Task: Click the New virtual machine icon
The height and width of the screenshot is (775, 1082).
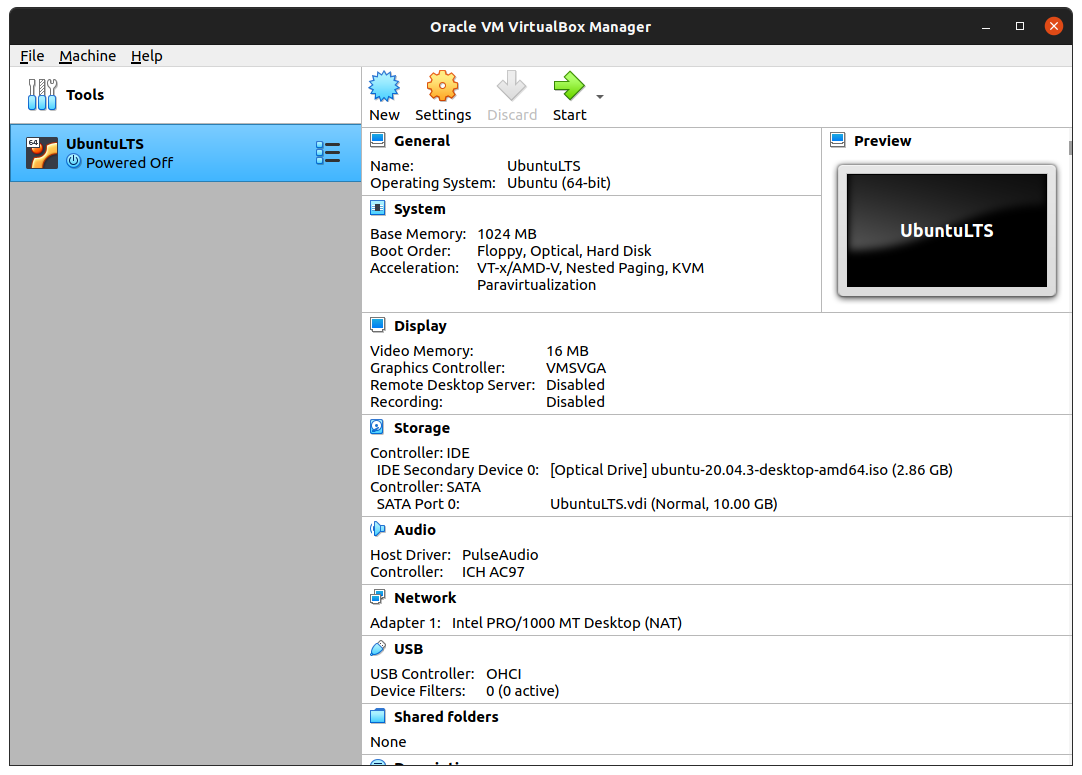Action: 384,88
